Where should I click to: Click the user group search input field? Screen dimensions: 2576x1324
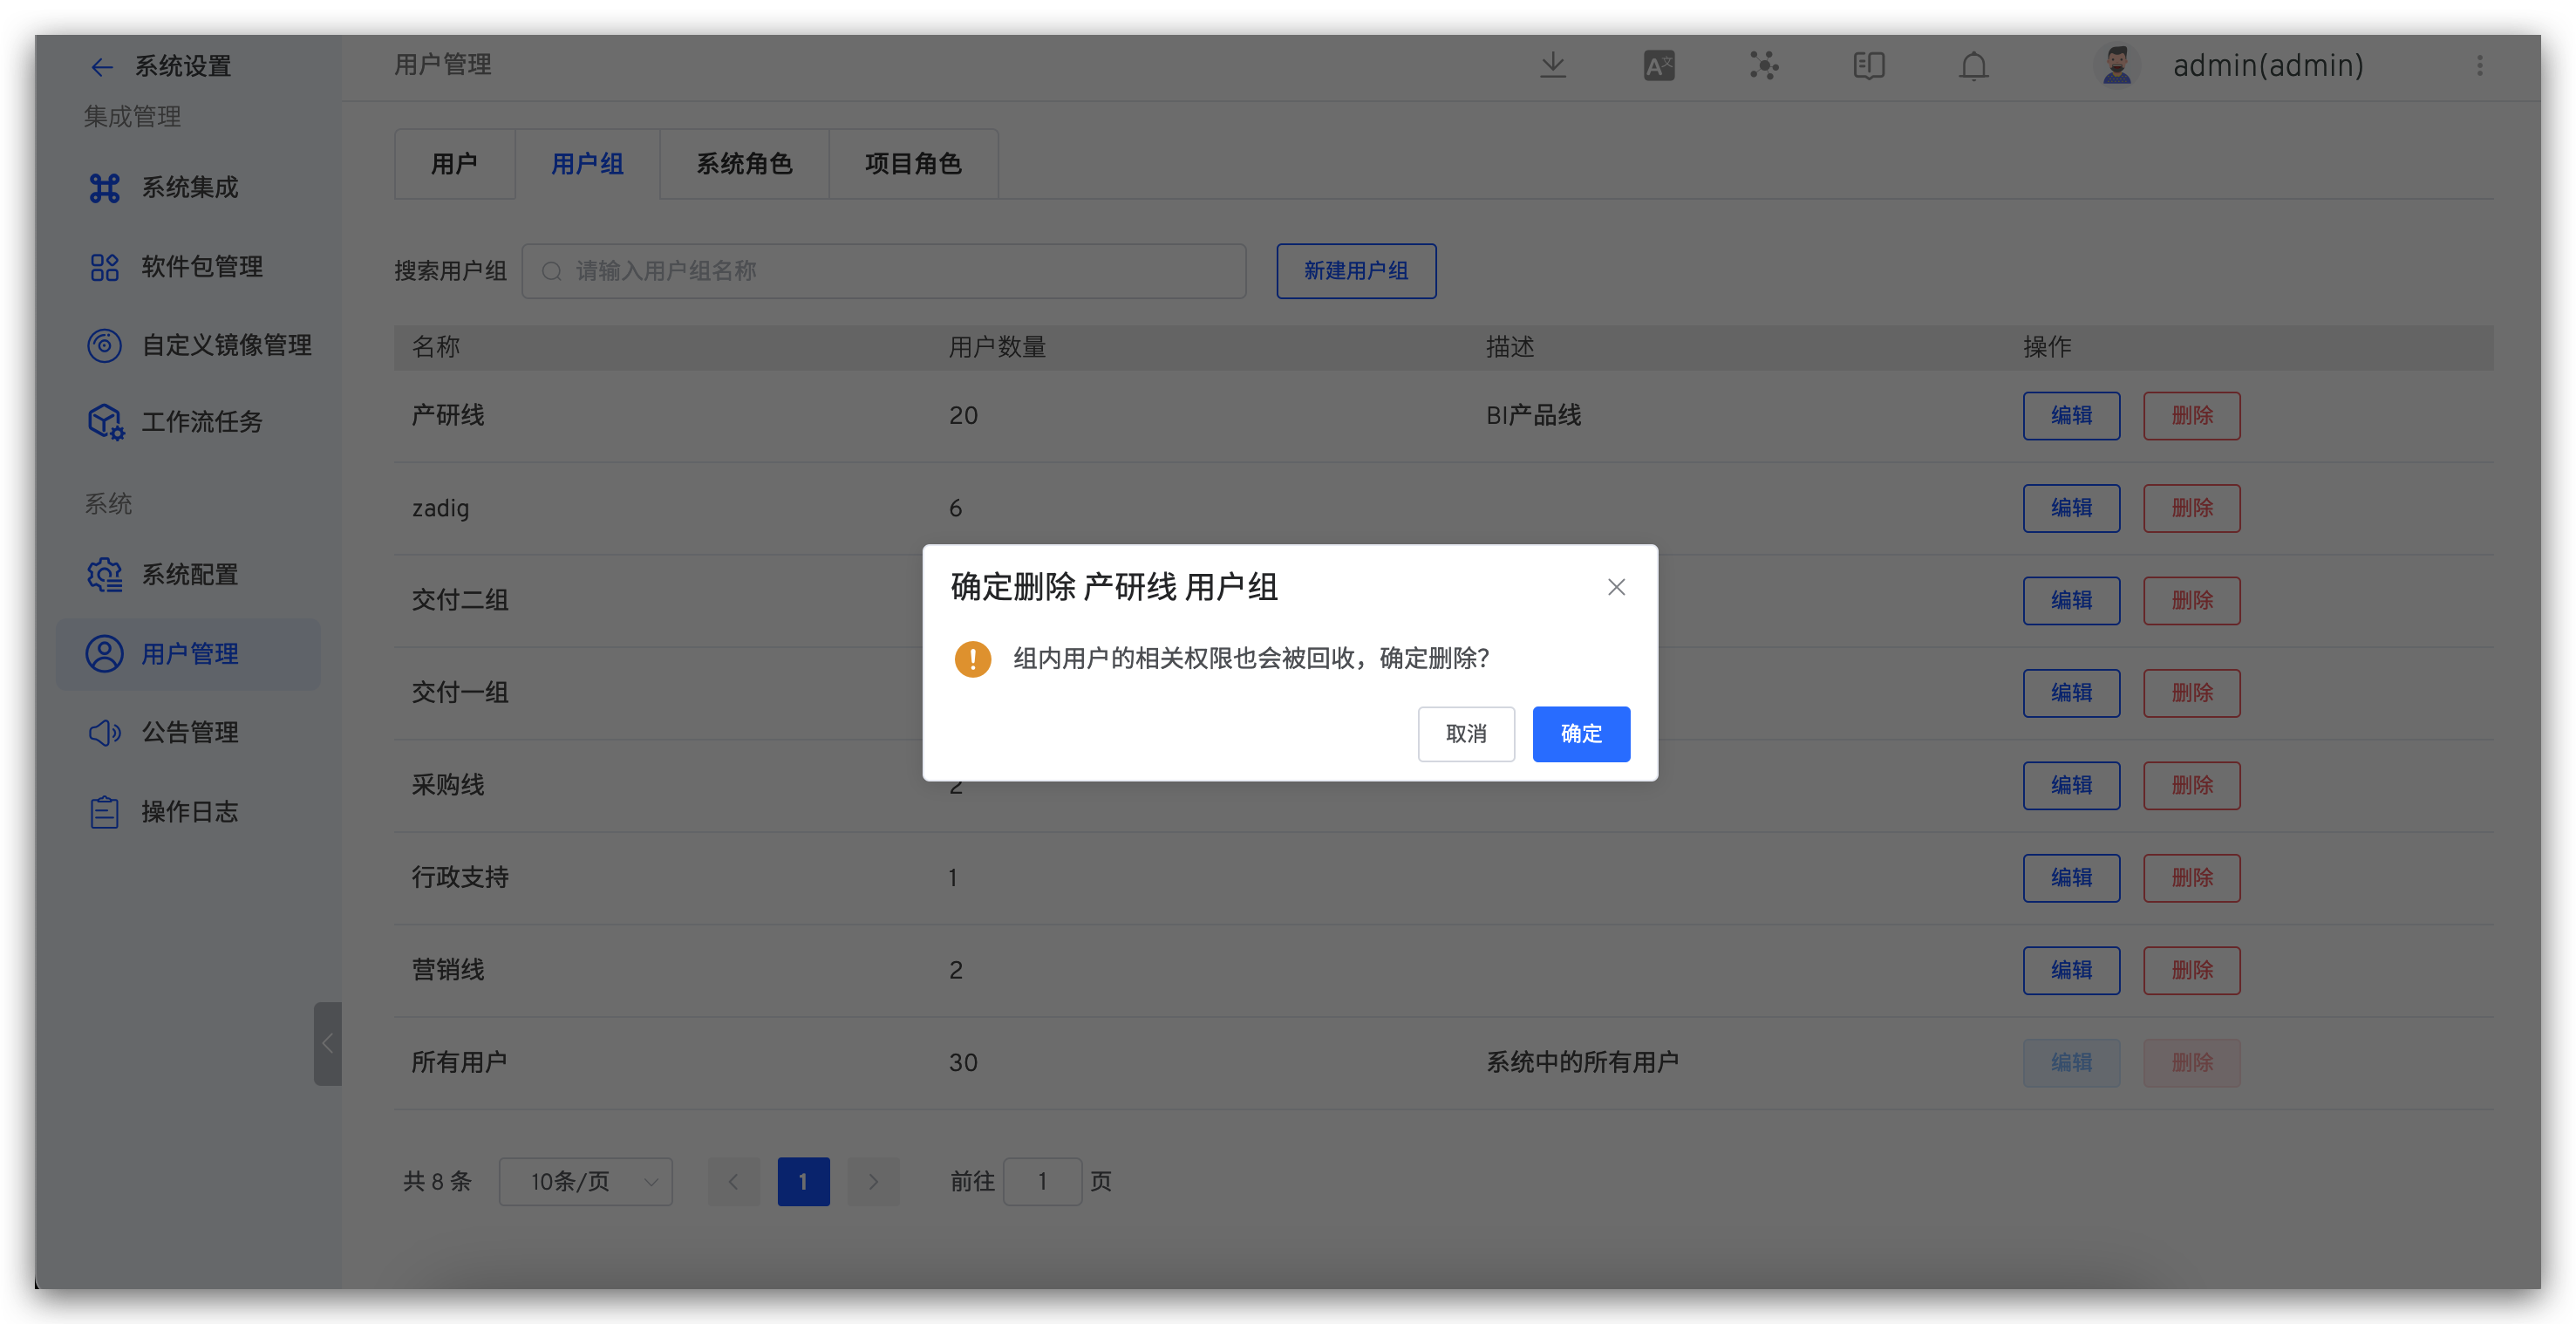coord(884,270)
